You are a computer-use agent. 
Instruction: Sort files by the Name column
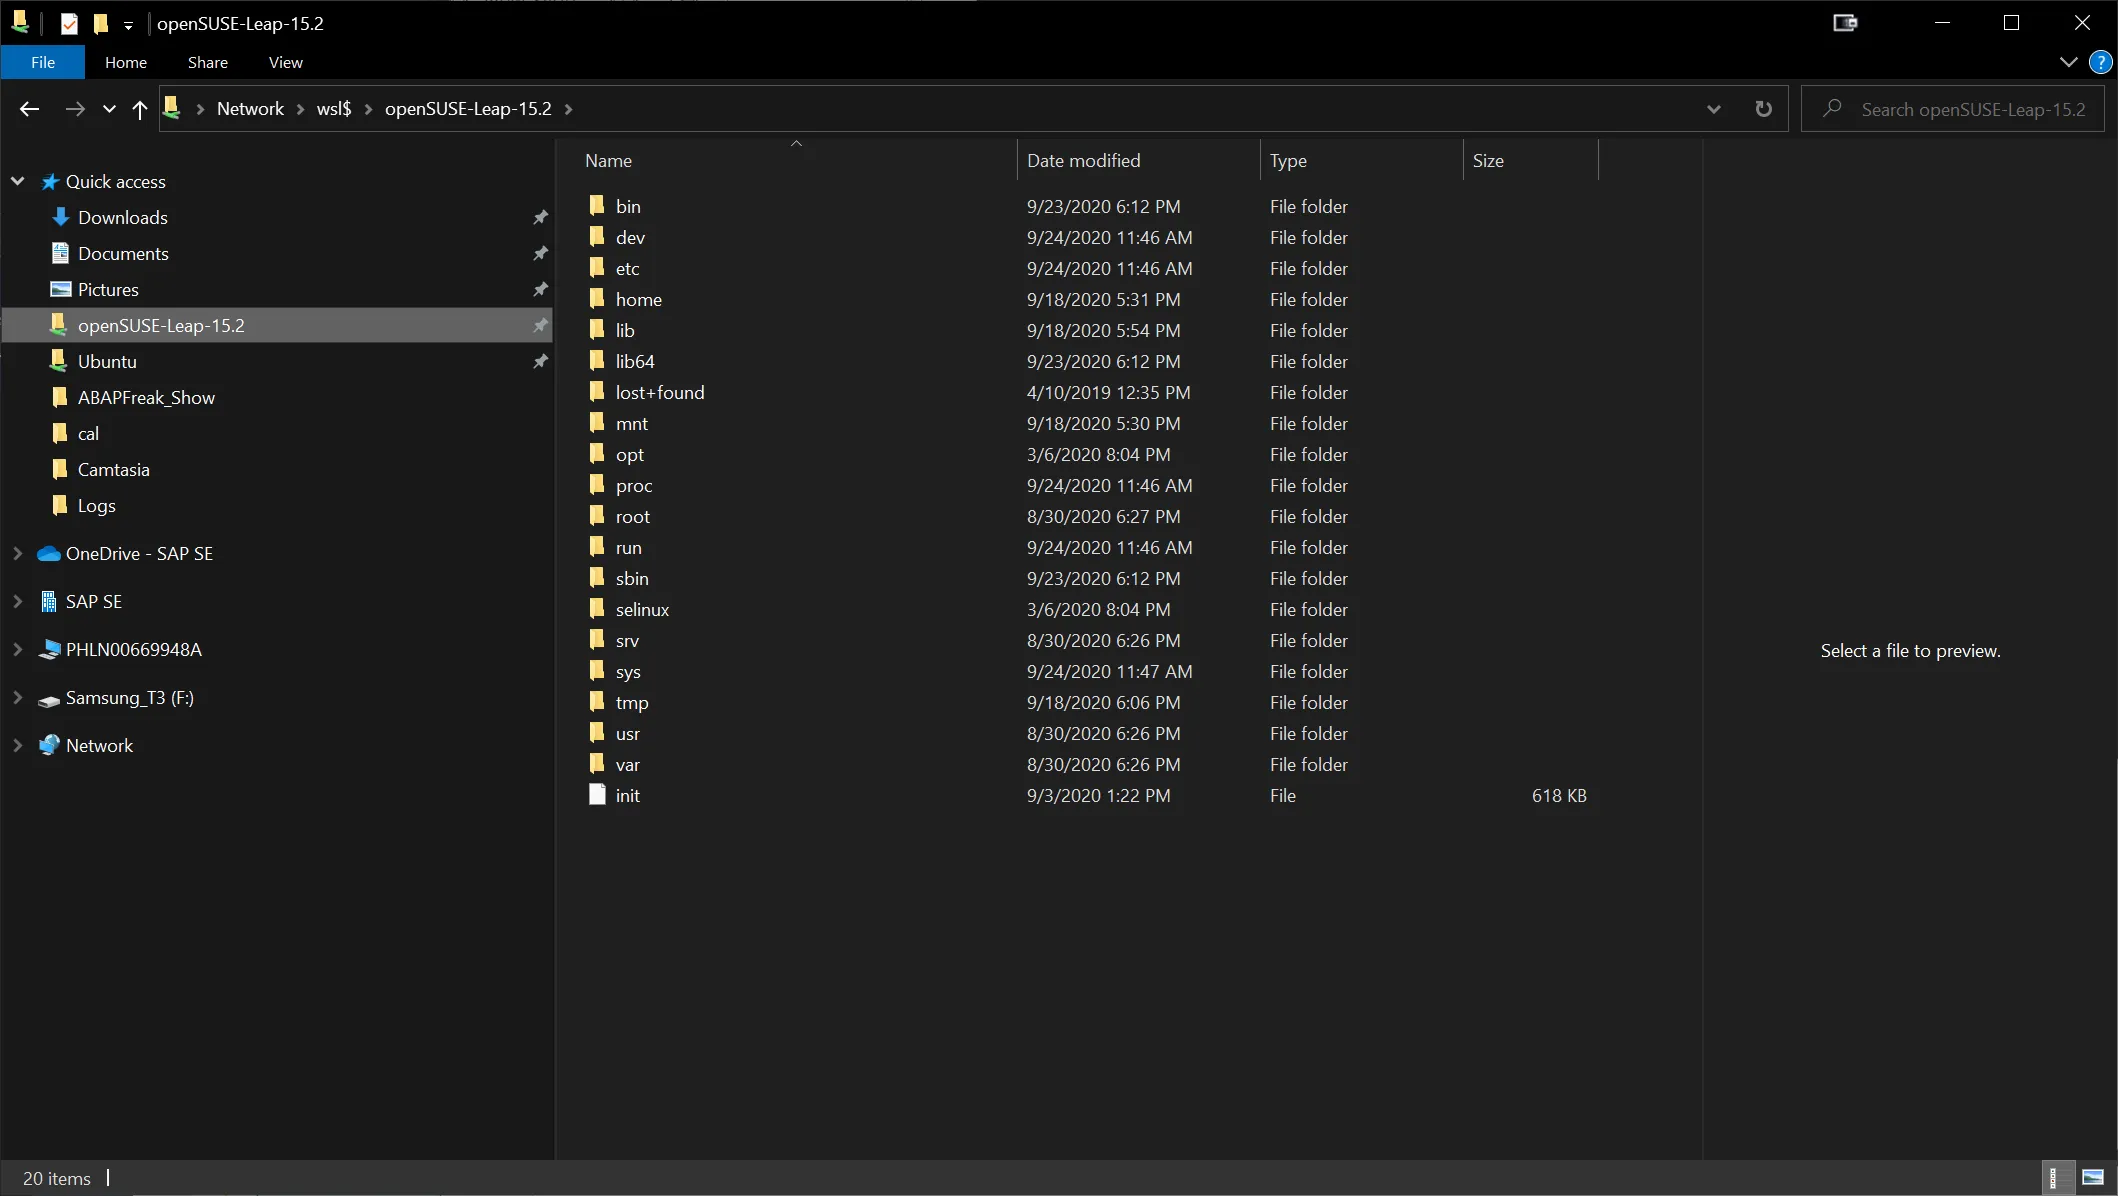pos(607,160)
